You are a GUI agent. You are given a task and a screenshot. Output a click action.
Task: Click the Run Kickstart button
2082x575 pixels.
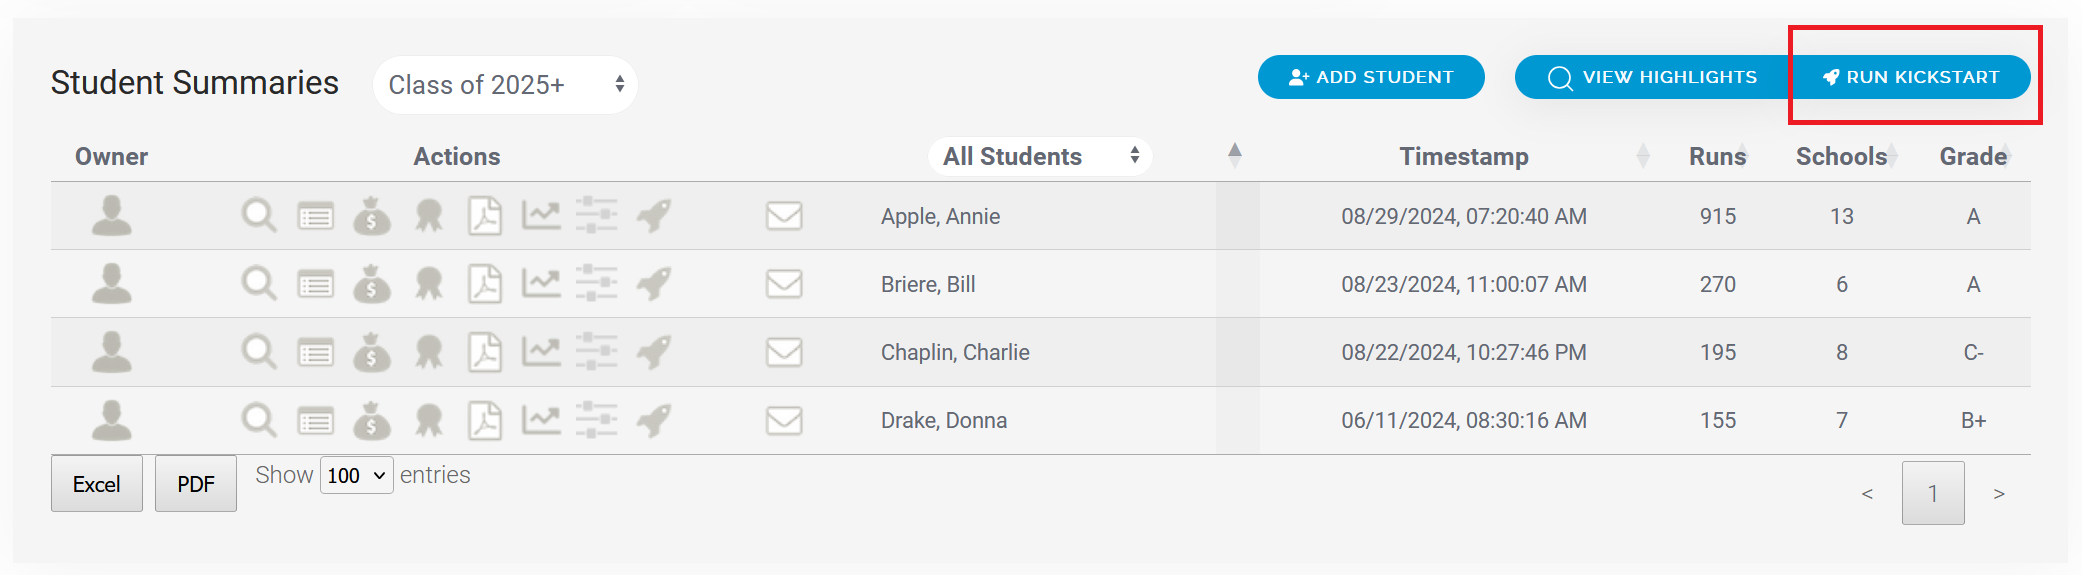[x=1911, y=77]
